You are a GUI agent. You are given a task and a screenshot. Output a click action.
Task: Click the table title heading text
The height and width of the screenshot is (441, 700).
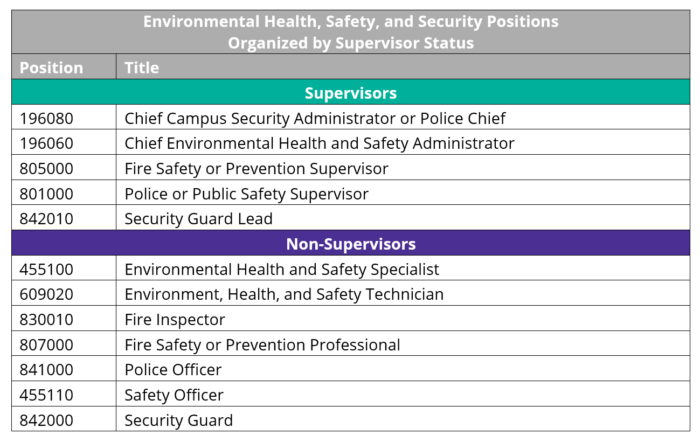click(350, 32)
